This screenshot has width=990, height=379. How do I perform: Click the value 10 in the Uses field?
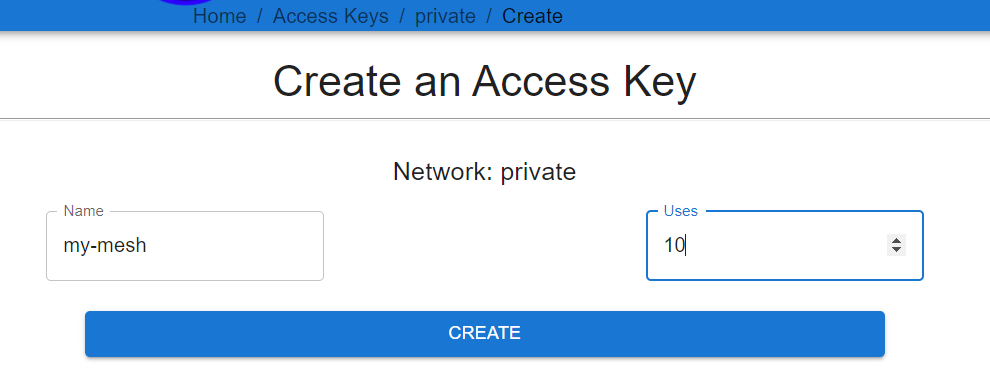674,245
